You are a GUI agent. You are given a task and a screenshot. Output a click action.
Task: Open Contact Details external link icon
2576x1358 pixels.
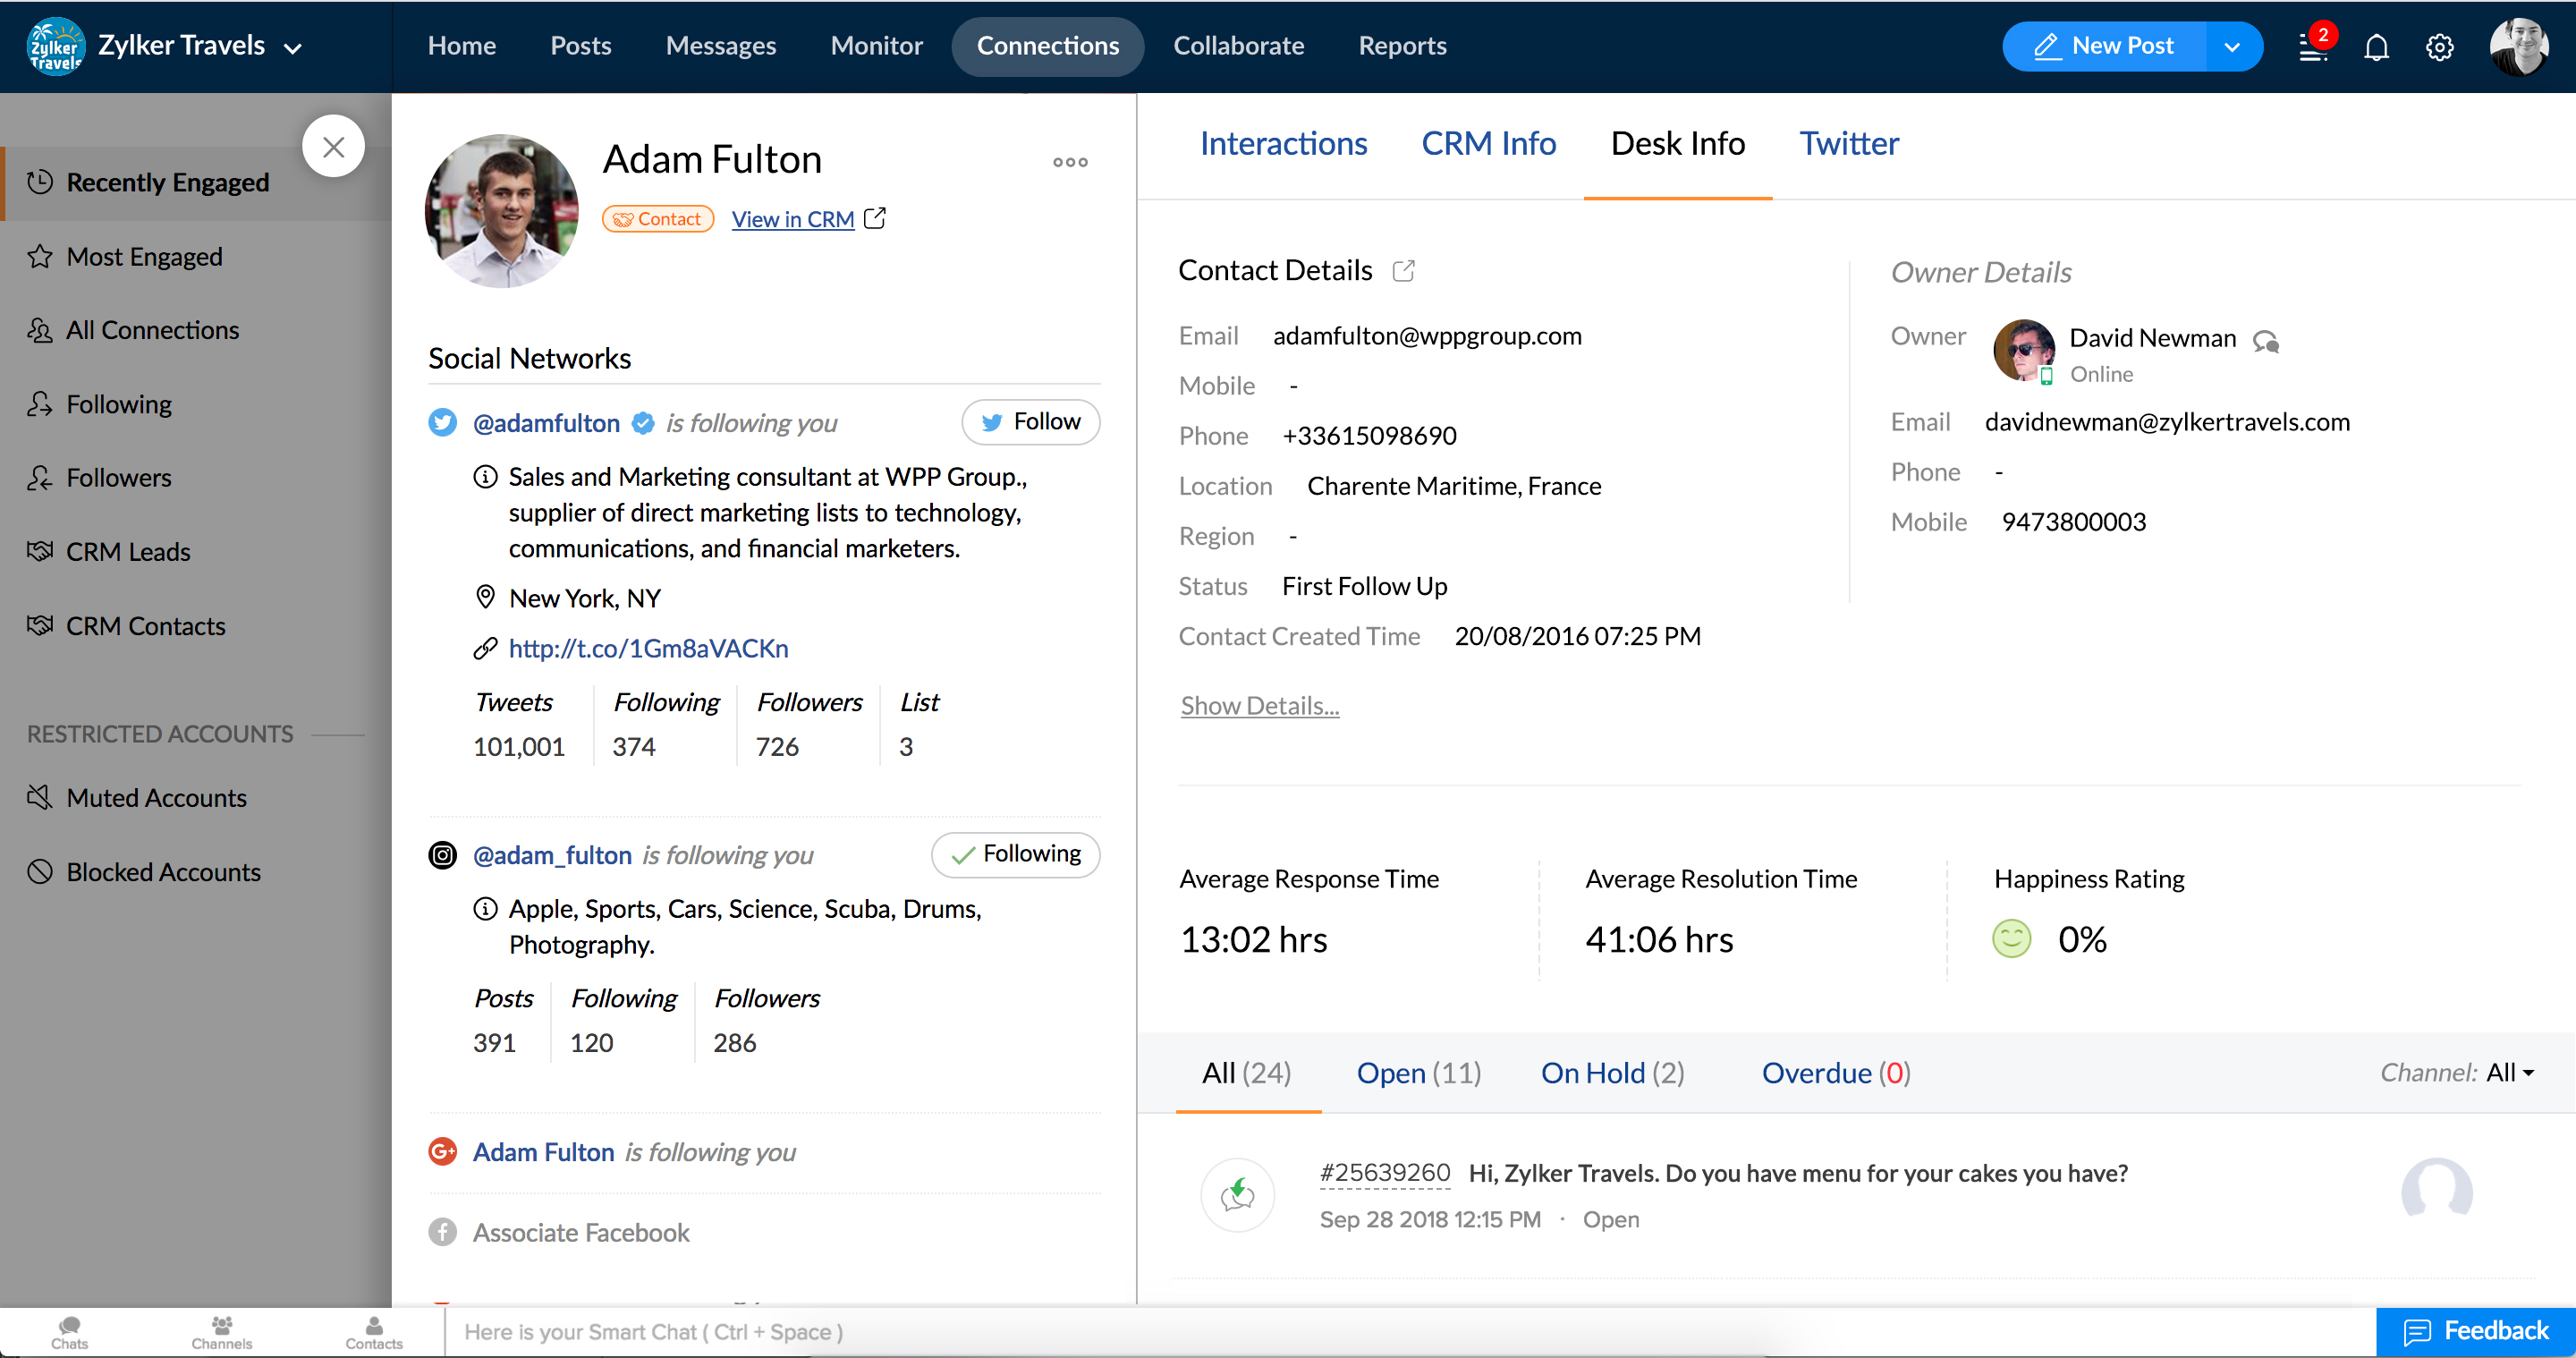[x=1403, y=271]
